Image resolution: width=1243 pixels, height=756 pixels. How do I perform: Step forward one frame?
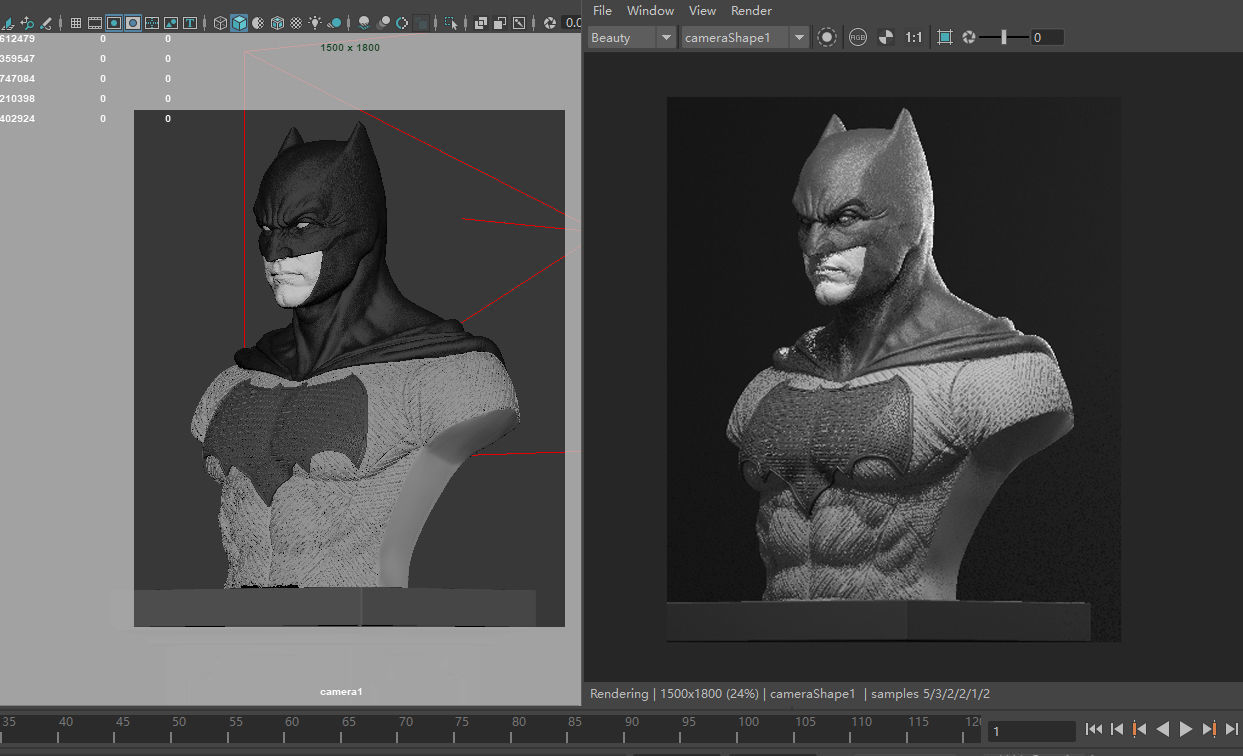(x=1231, y=730)
